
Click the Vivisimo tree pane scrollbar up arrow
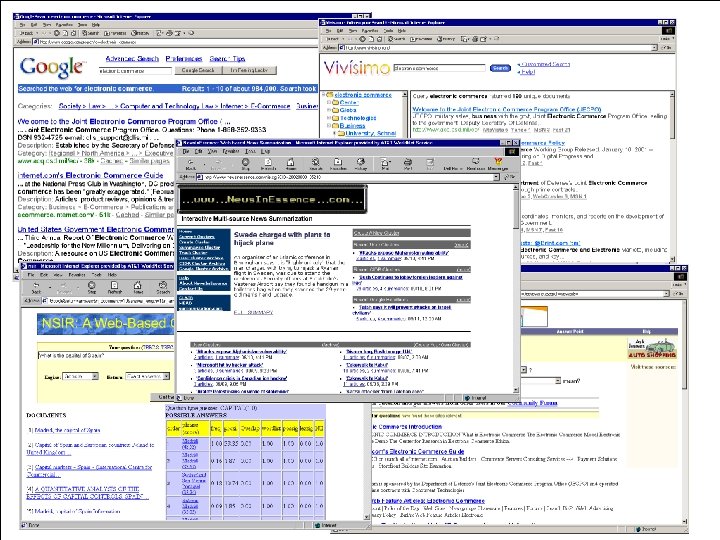pyautogui.click(x=405, y=95)
